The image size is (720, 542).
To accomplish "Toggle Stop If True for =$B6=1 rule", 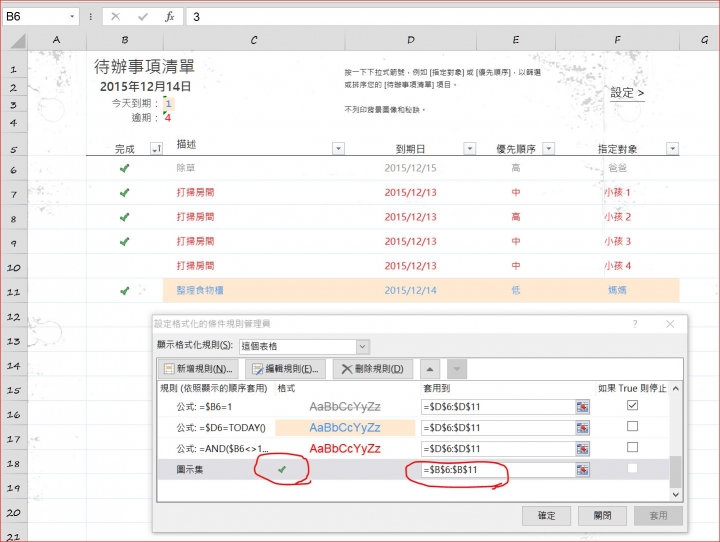I will click(631, 406).
